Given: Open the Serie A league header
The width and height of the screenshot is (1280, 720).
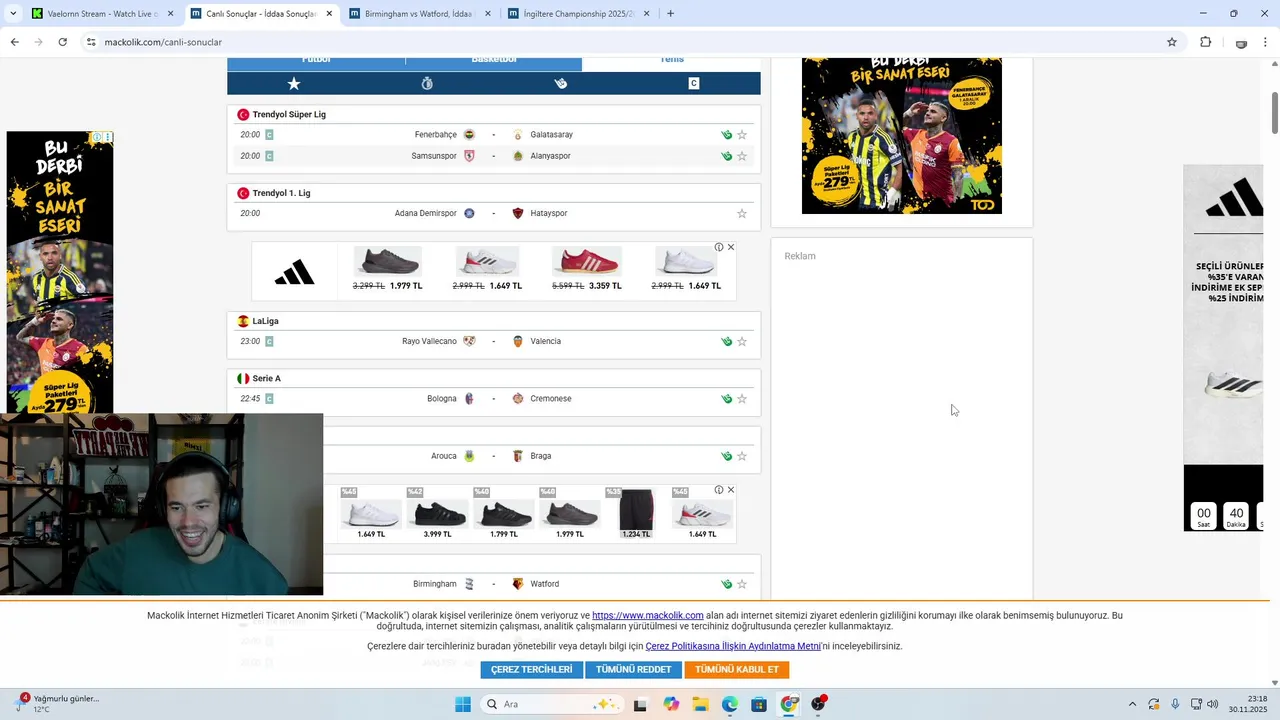Looking at the screenshot, I should click(x=267, y=379).
